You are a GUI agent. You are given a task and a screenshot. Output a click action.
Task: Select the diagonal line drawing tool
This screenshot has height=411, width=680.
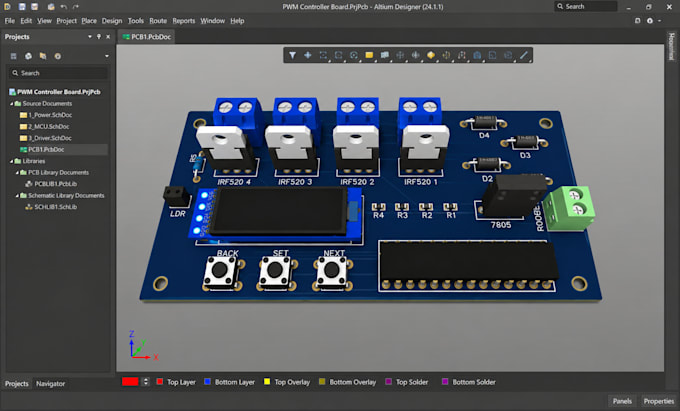524,55
